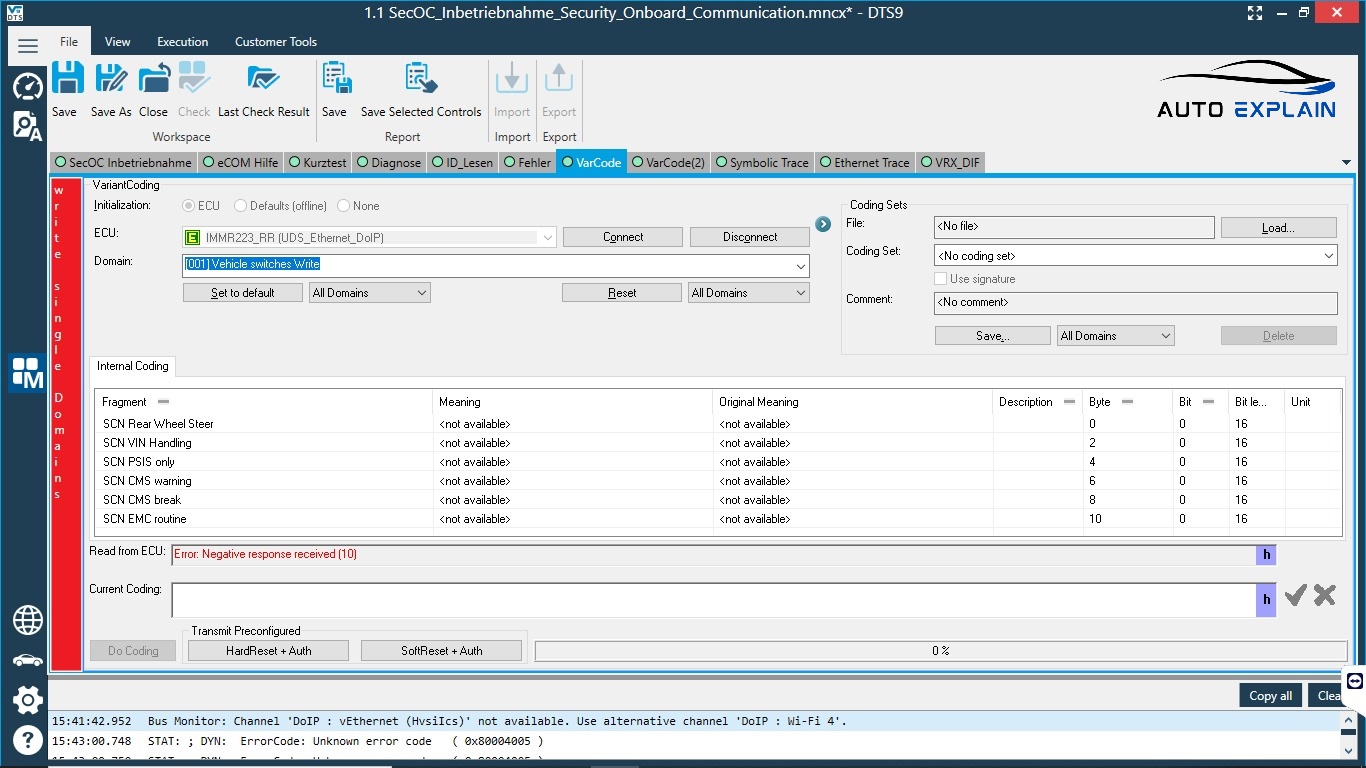The width and height of the screenshot is (1366, 768).
Task: Click the globe icon in sidebar
Action: (x=27, y=620)
